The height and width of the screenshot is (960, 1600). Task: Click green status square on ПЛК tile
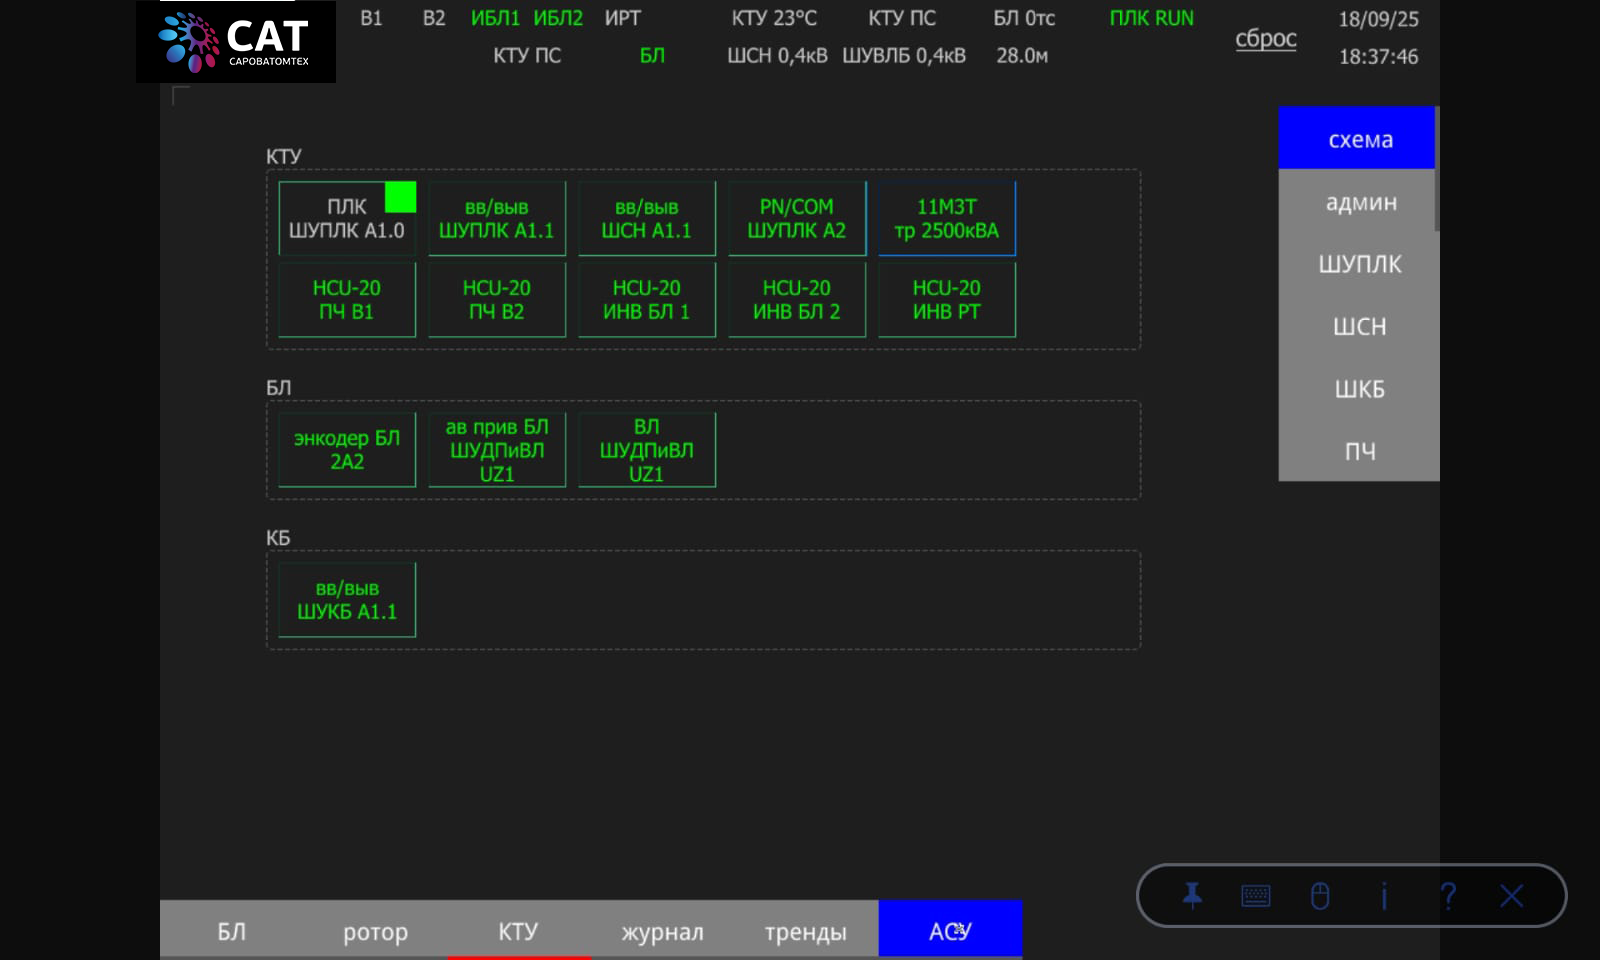pyautogui.click(x=400, y=197)
